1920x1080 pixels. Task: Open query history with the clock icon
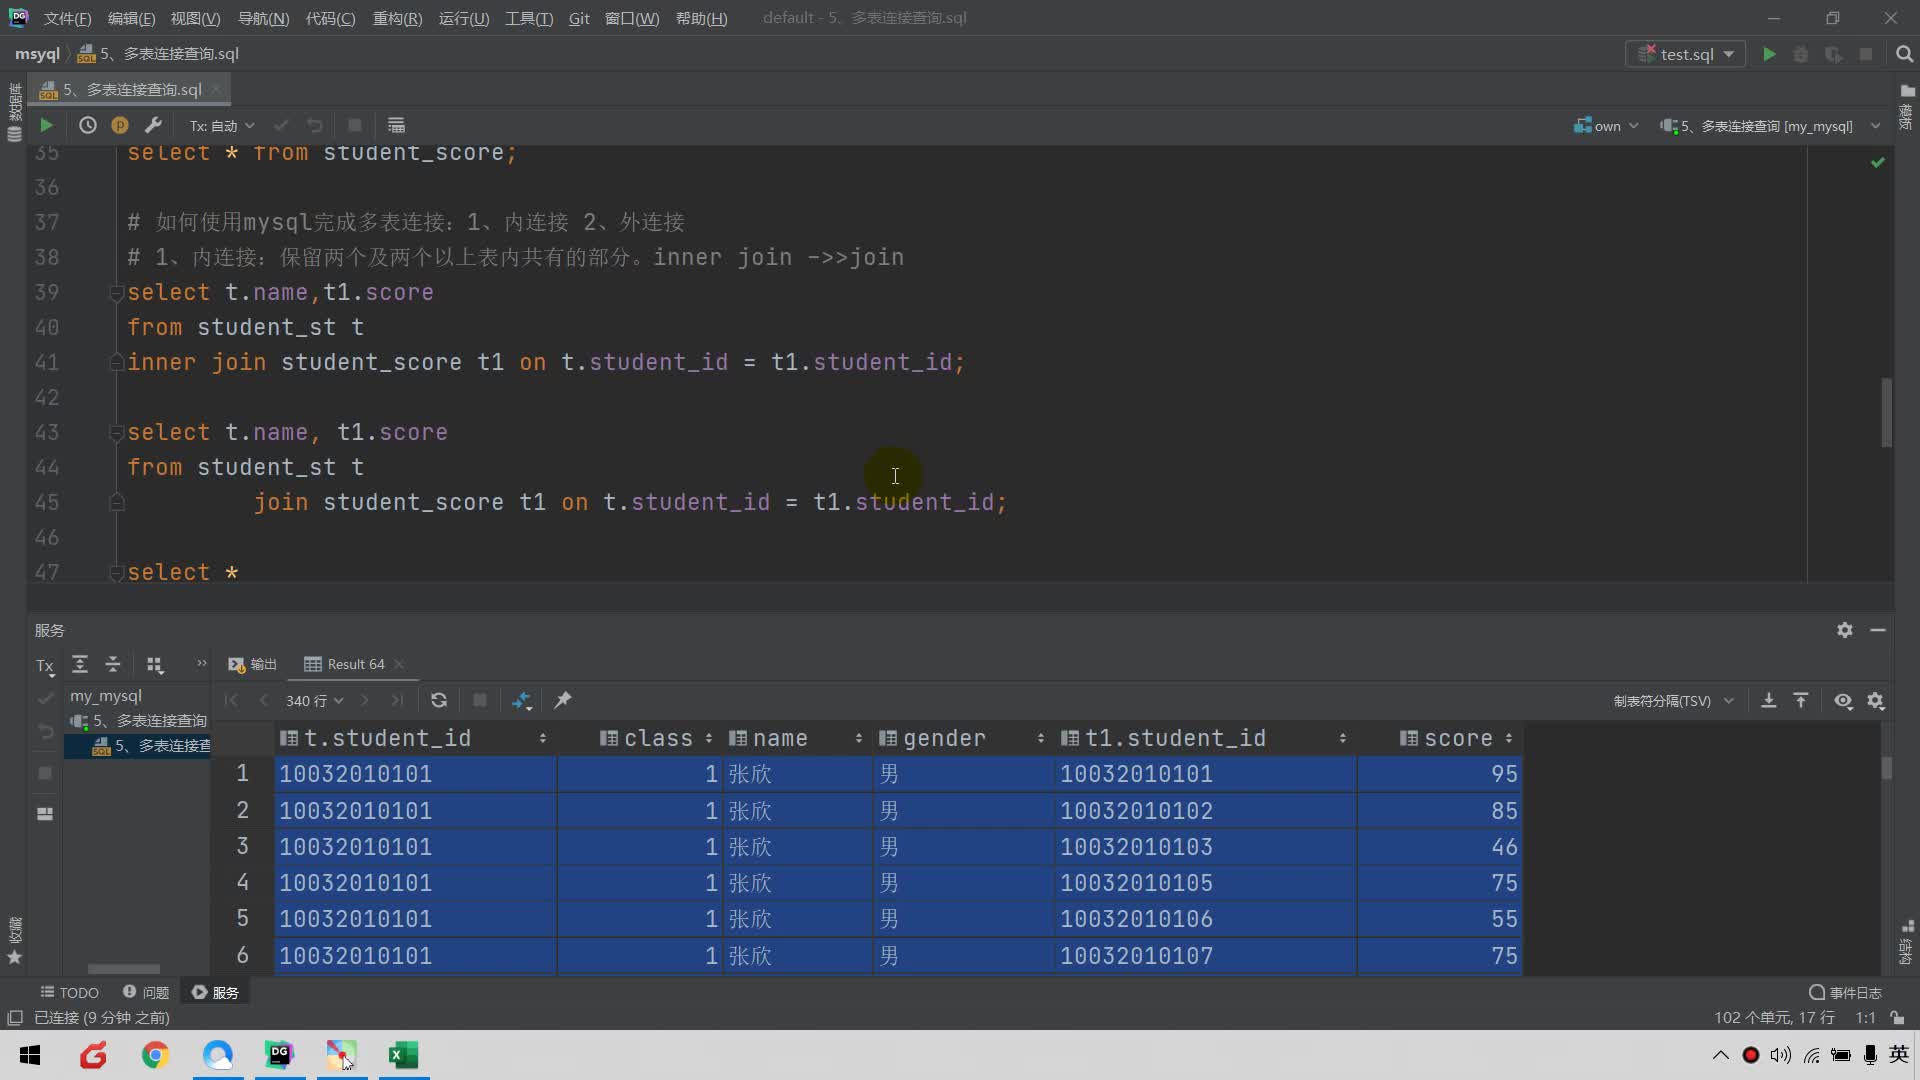[x=88, y=125]
